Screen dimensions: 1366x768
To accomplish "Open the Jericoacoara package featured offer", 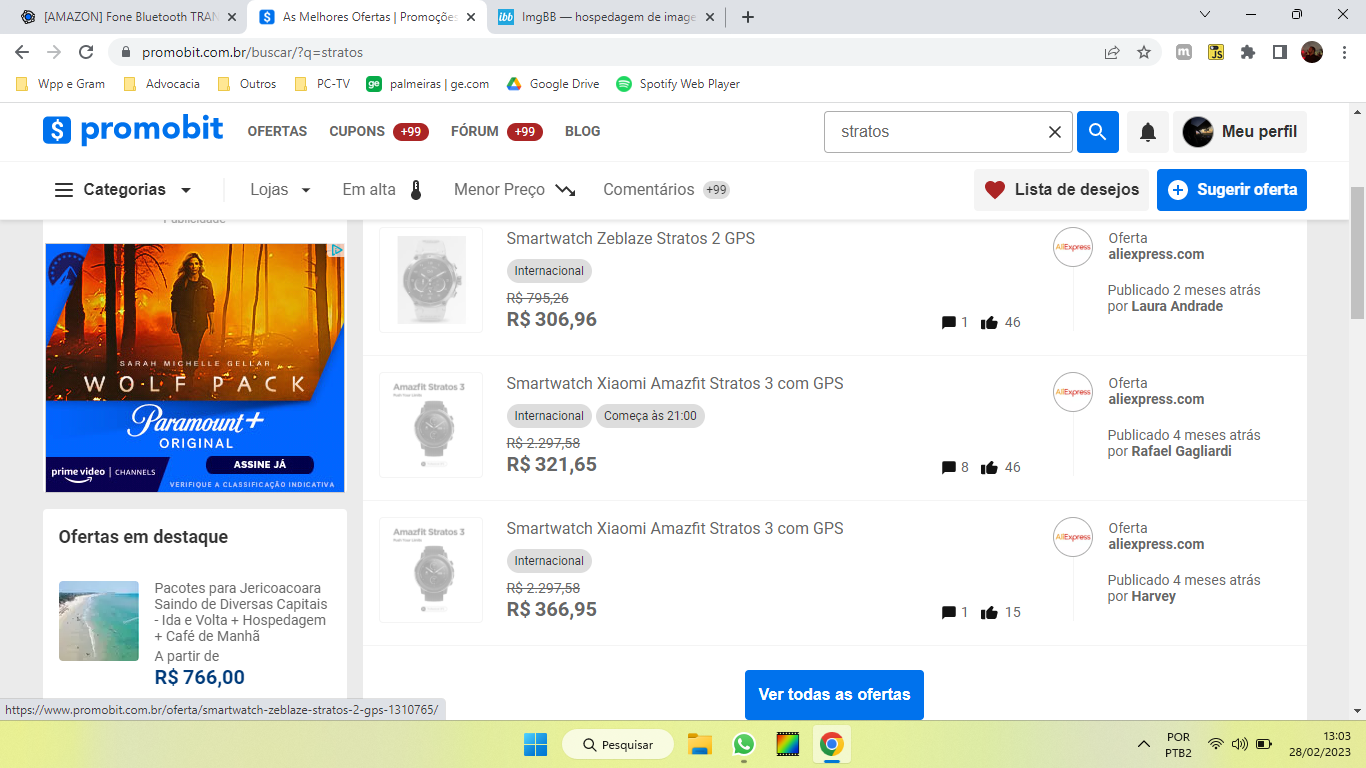I will (x=241, y=612).
